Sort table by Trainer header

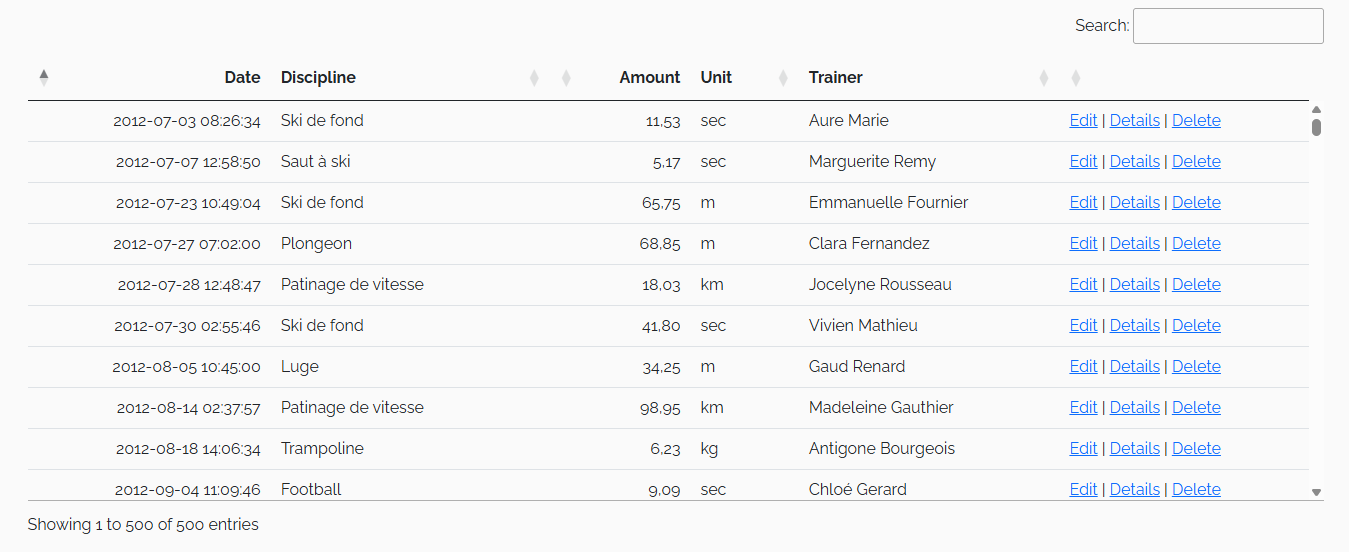tap(836, 77)
